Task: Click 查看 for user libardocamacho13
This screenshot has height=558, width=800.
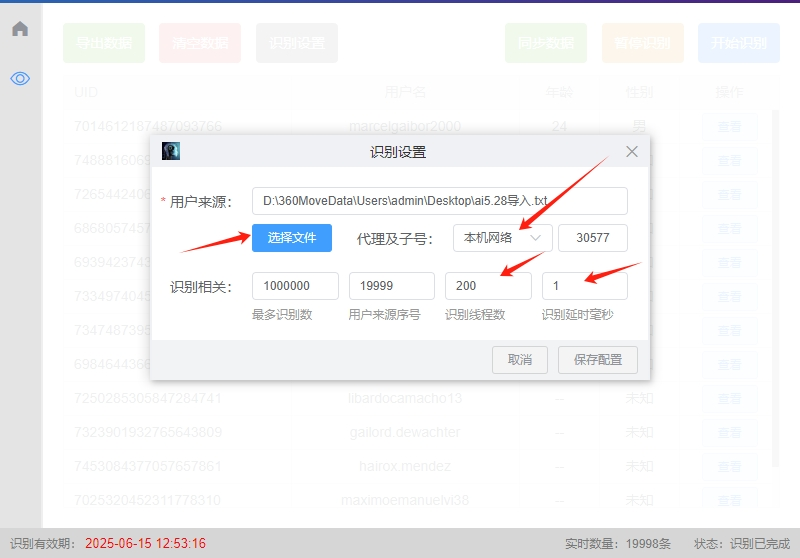Action: (x=730, y=398)
